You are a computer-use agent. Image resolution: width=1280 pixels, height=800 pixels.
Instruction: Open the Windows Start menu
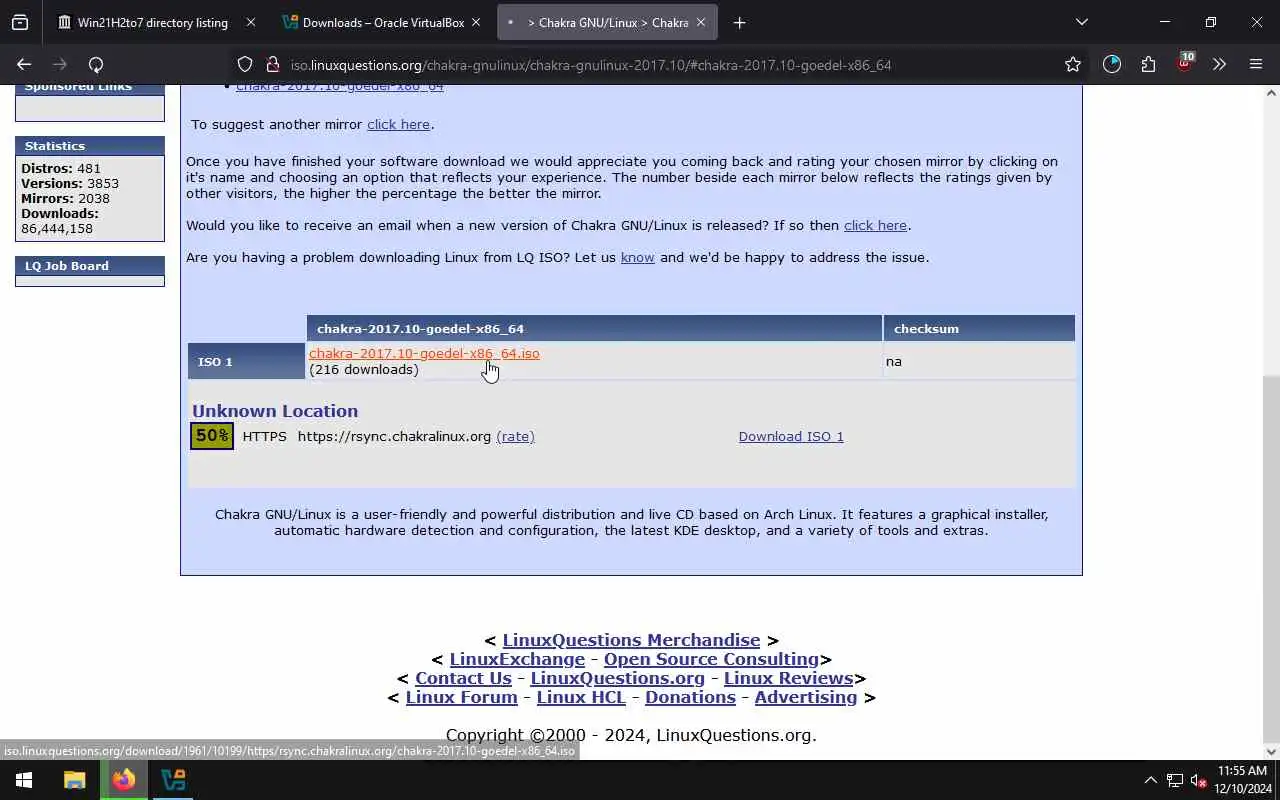point(24,780)
